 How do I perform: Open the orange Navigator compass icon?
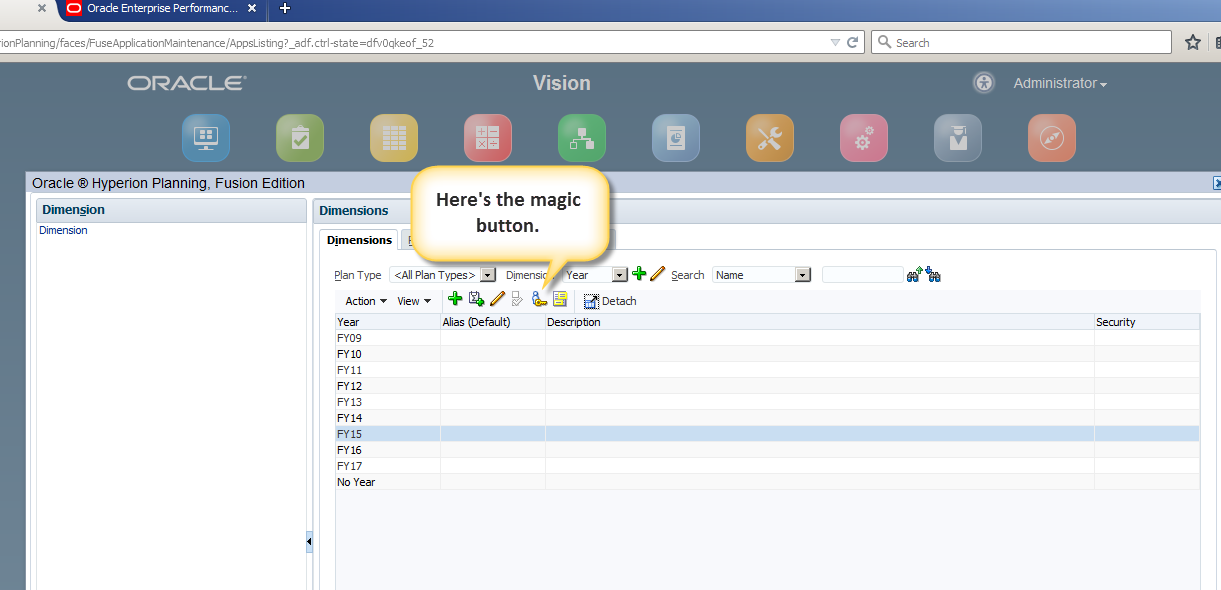coord(1052,138)
